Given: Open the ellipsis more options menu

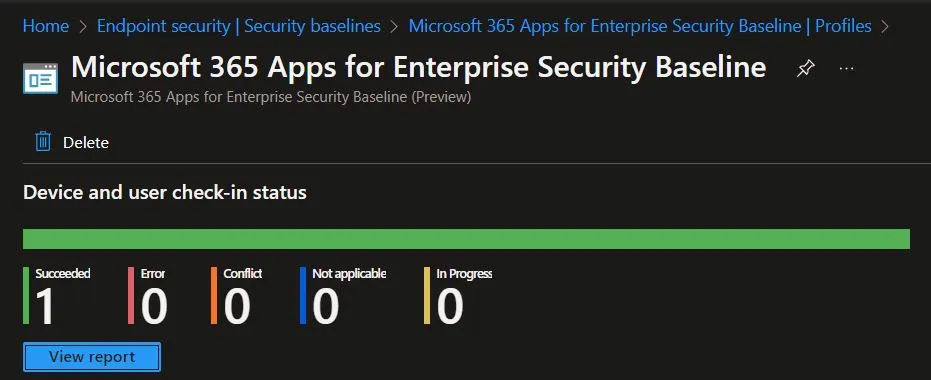Looking at the screenshot, I should [846, 69].
